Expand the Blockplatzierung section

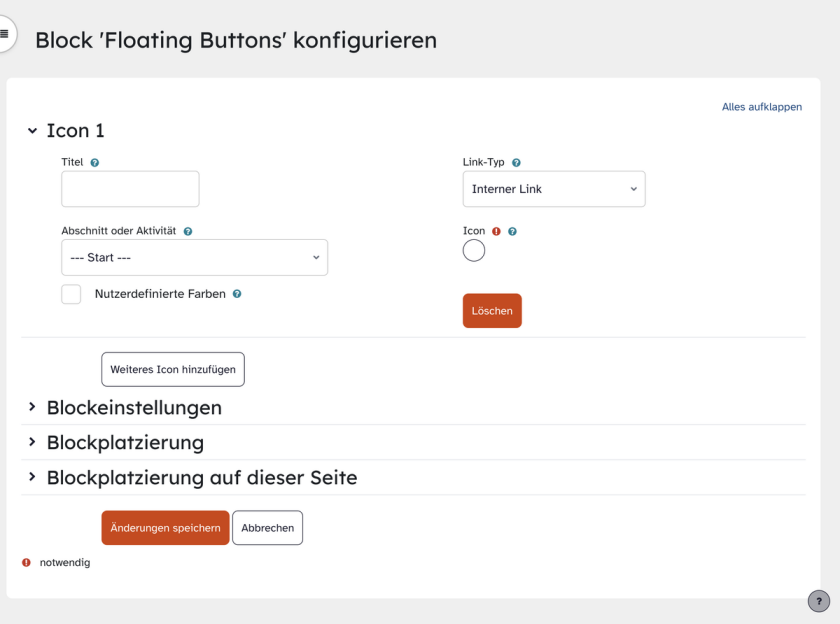pyautogui.click(x=124, y=442)
